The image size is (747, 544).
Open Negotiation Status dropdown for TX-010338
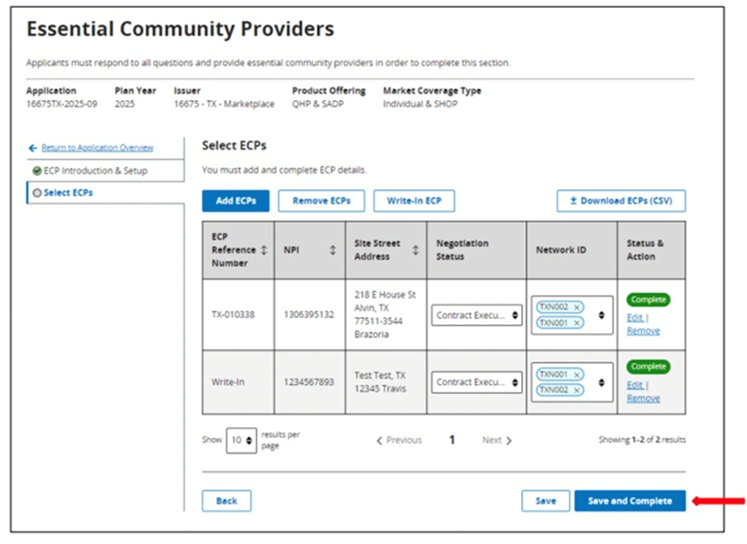click(x=478, y=315)
